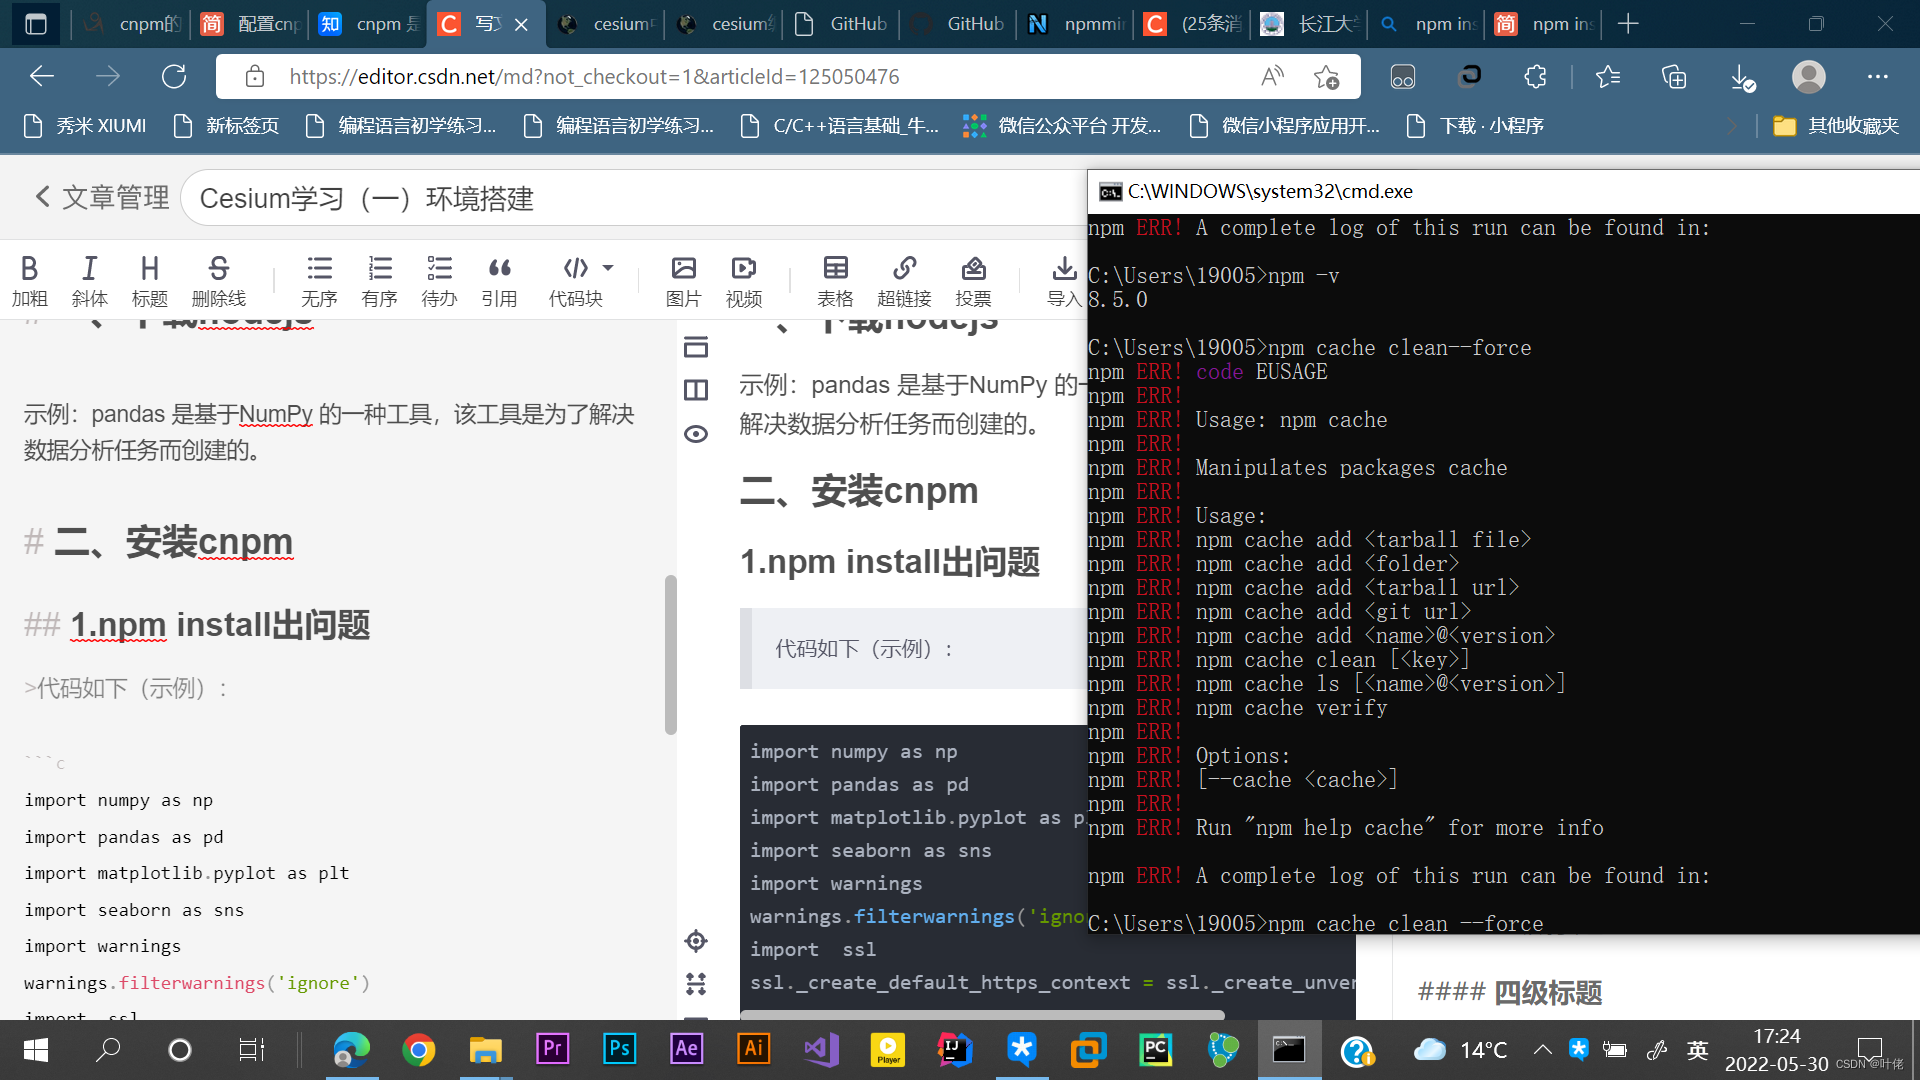Switch to the cnpm的 browser tab
Viewport: 1920px width, 1080px height.
134,24
